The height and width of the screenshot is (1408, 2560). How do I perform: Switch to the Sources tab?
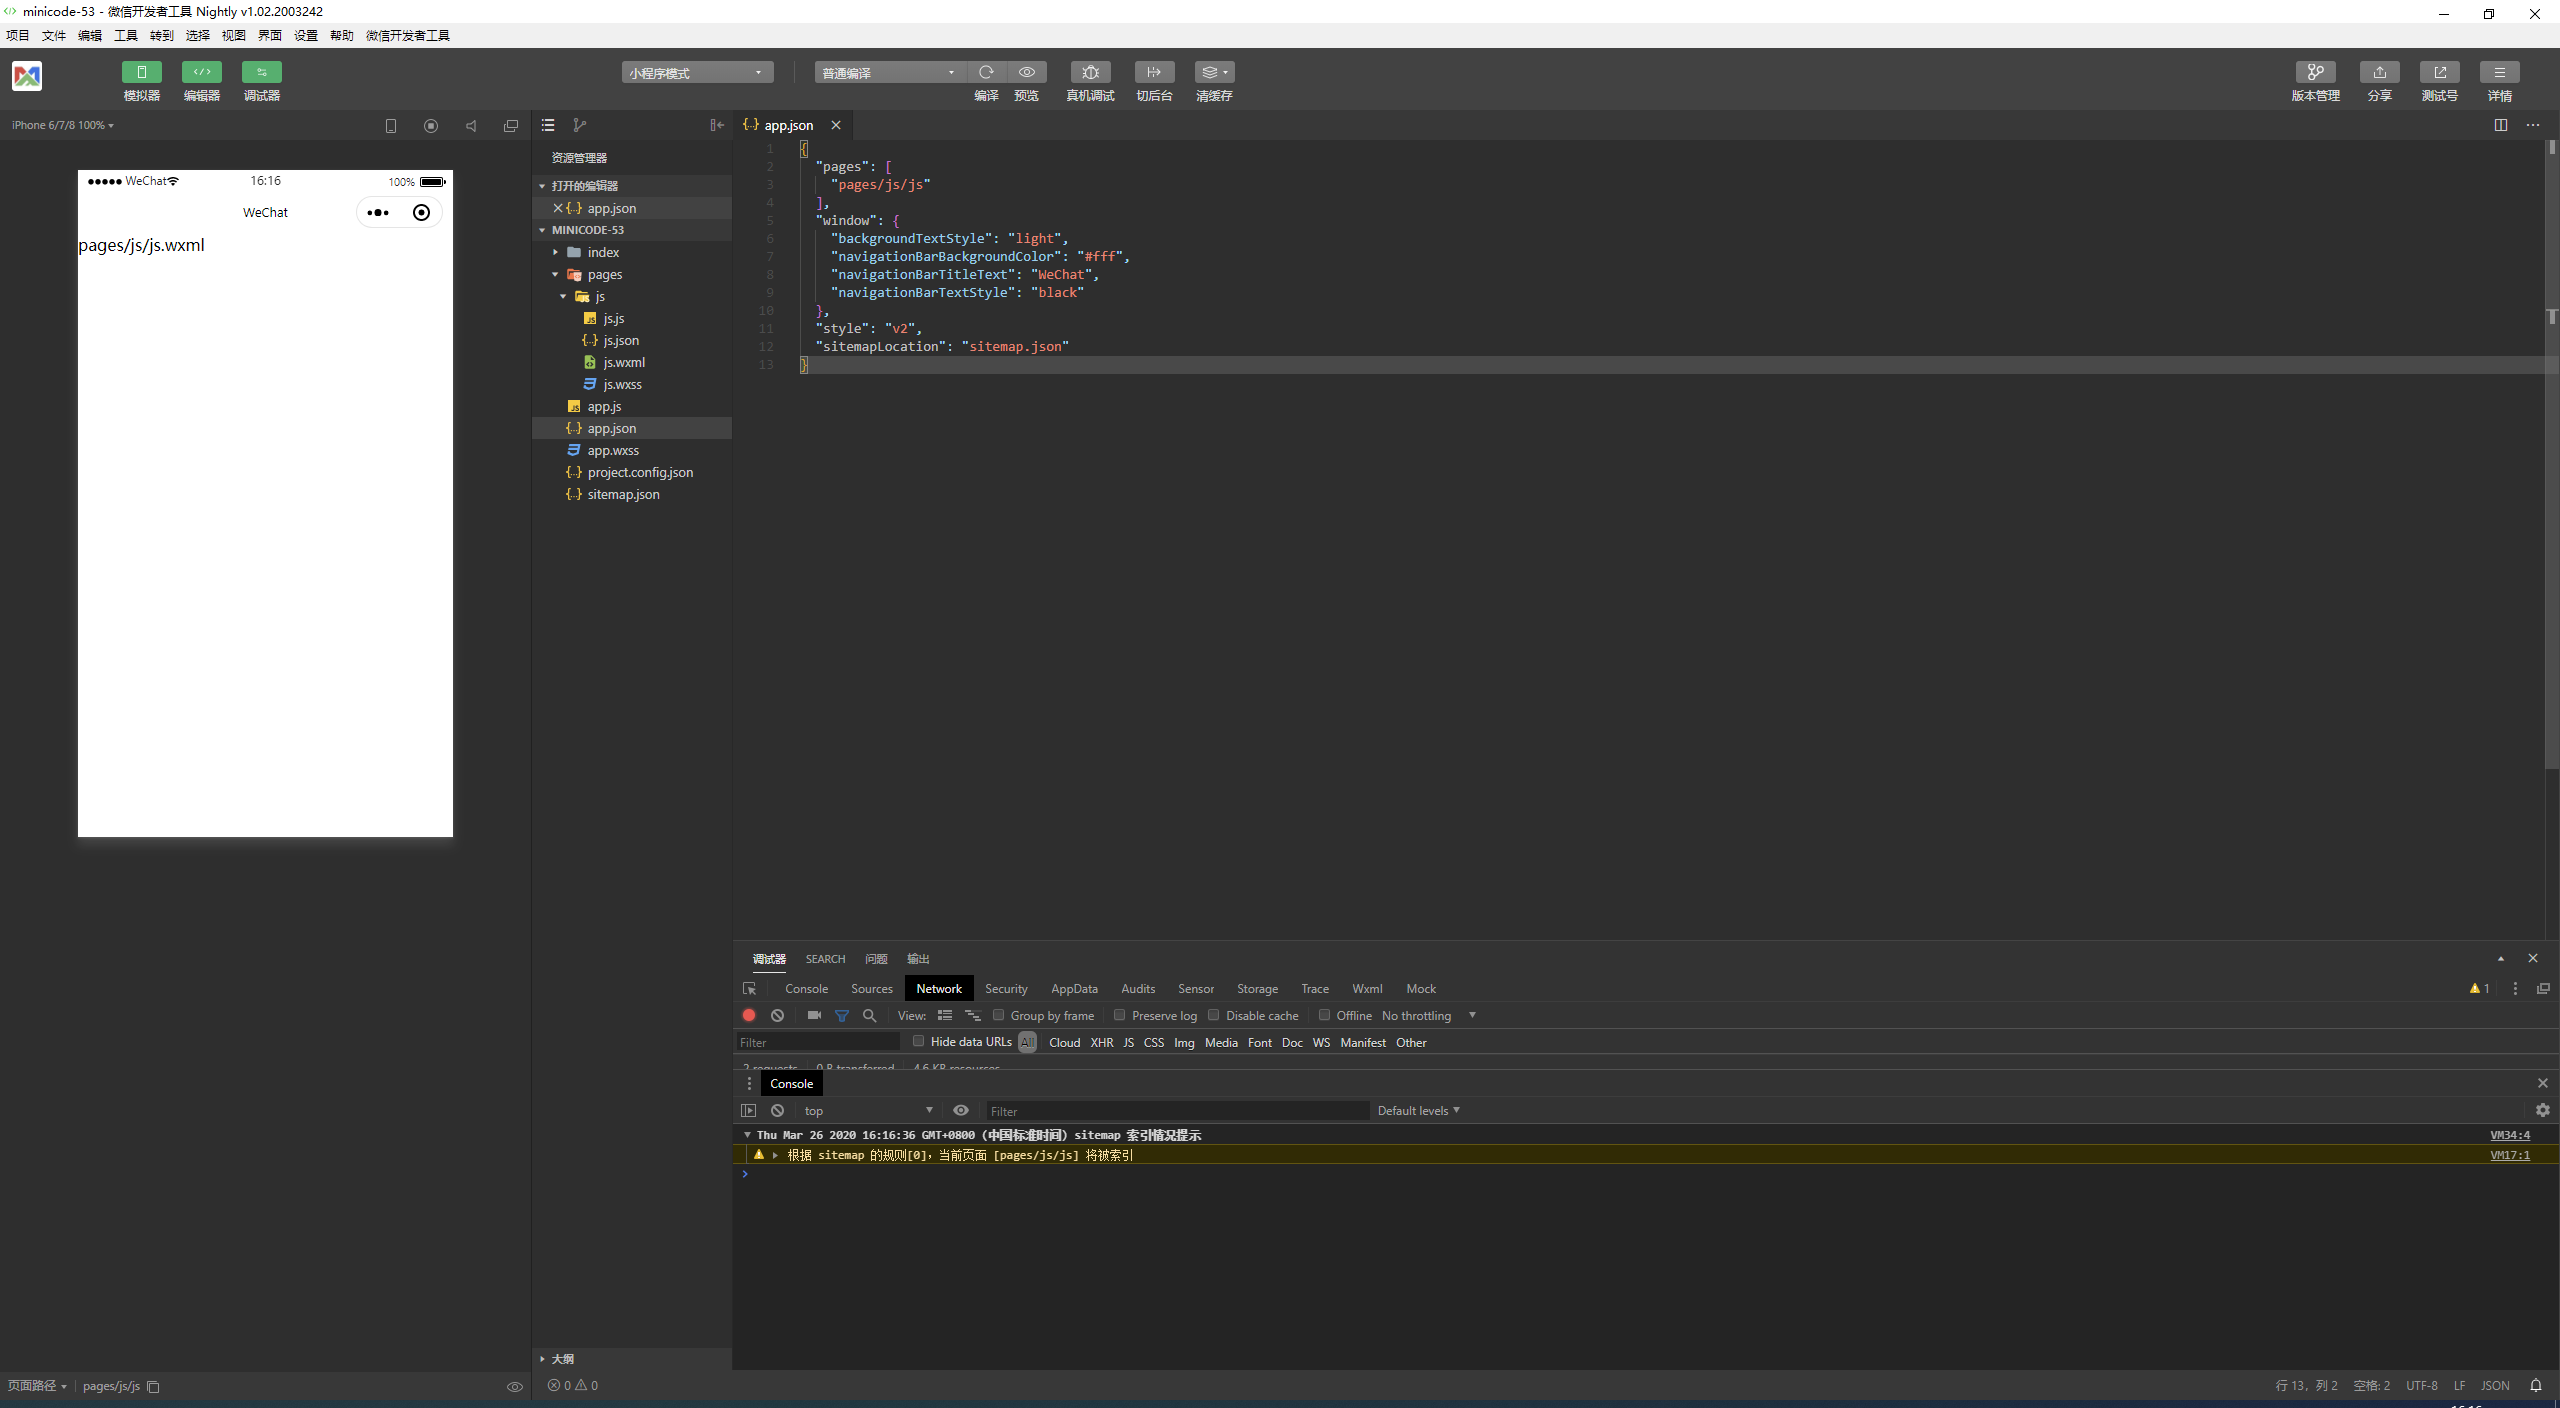871,988
